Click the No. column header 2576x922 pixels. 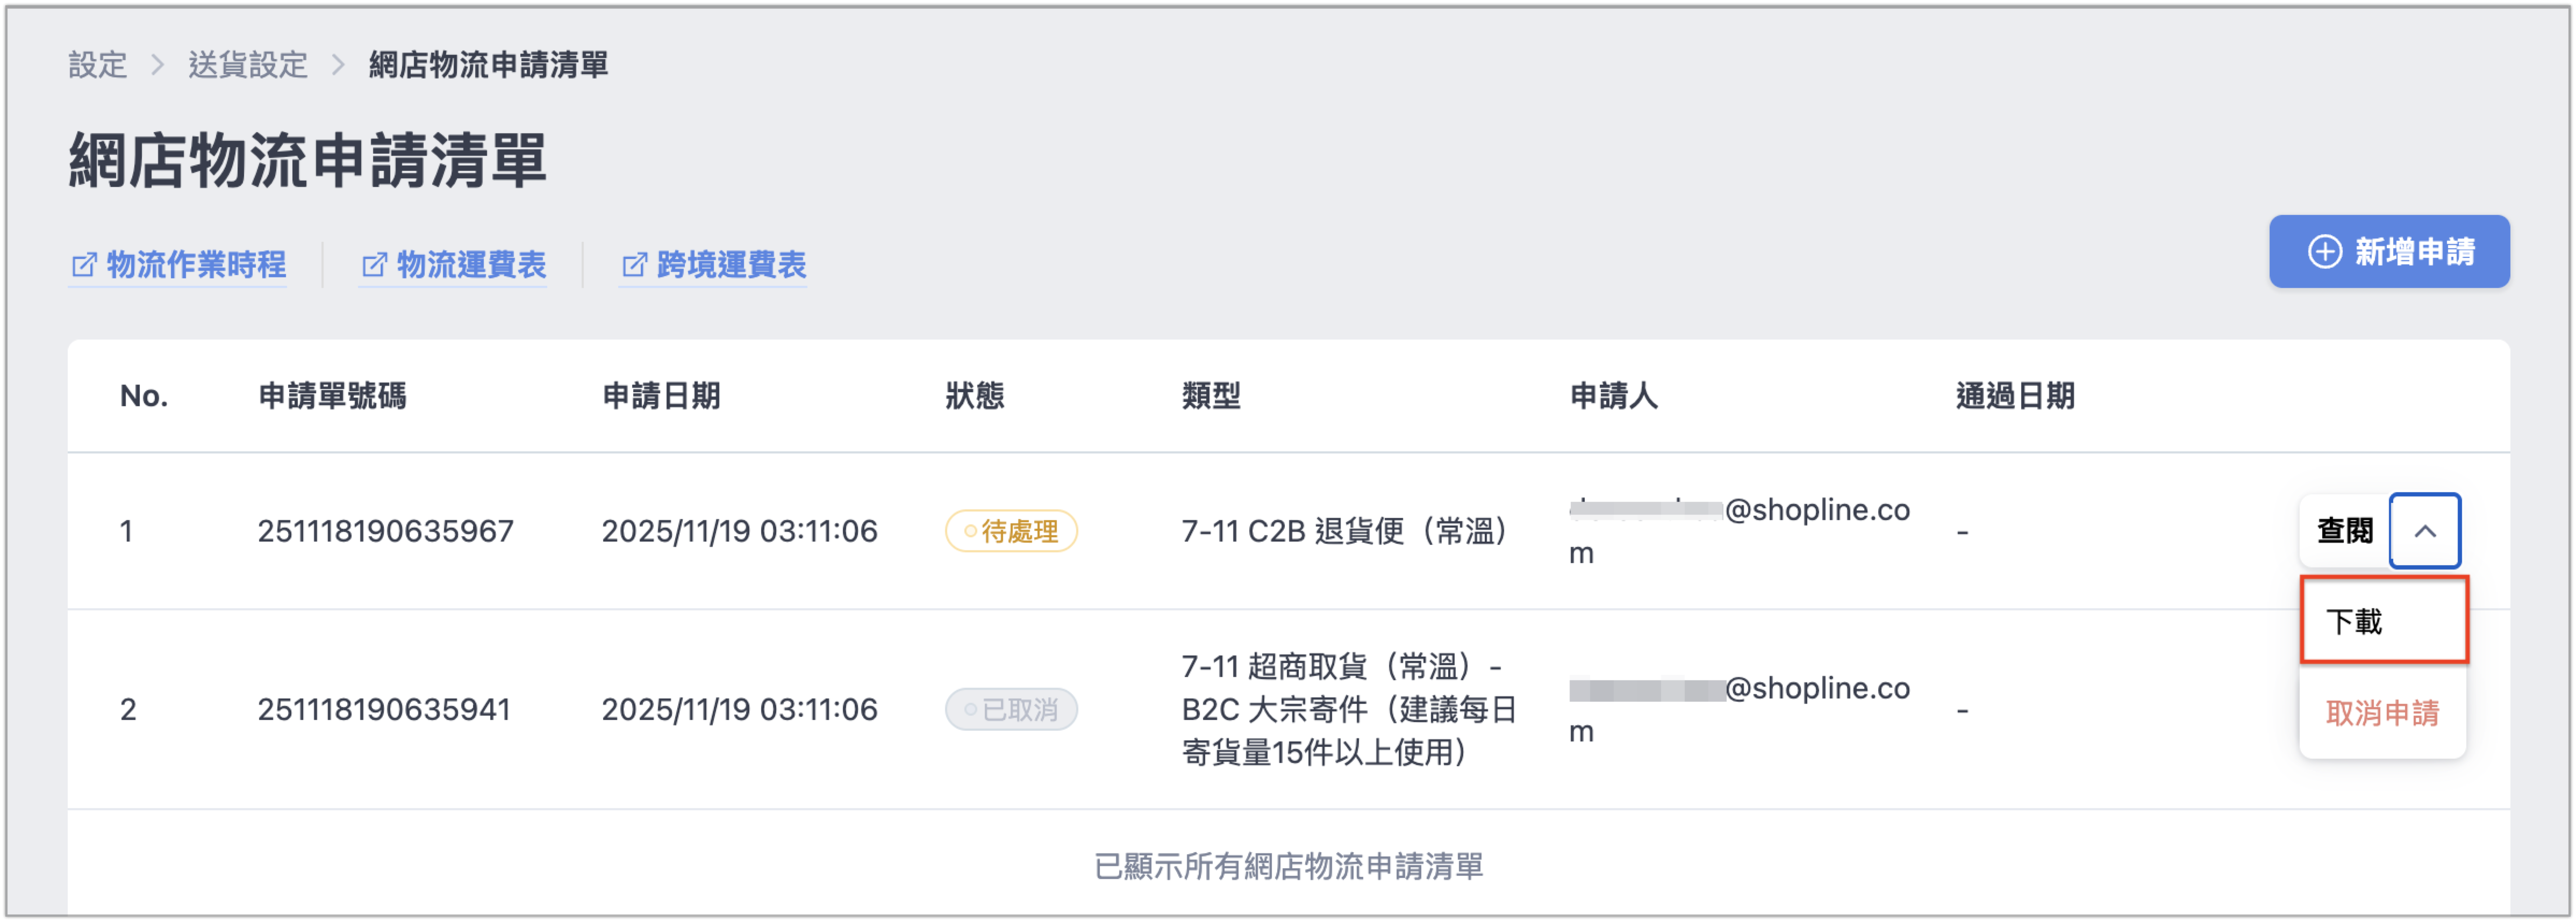pos(144,396)
